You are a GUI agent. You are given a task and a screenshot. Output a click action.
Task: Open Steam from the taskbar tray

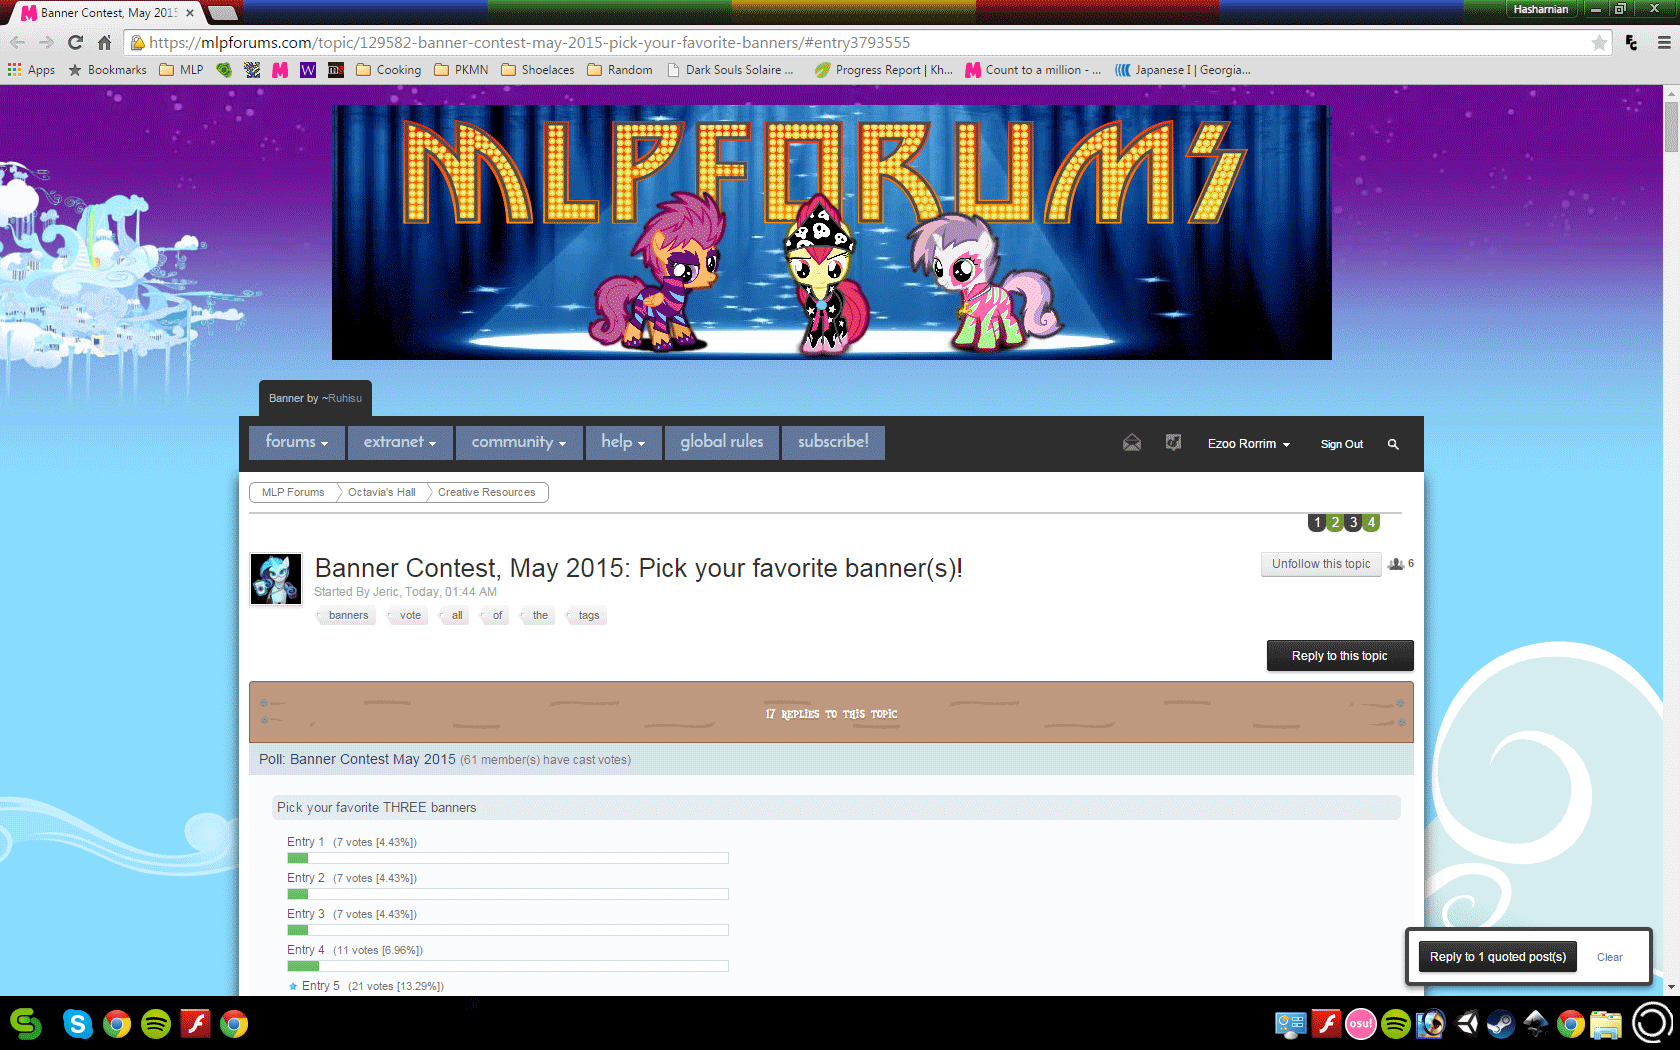[1500, 1024]
